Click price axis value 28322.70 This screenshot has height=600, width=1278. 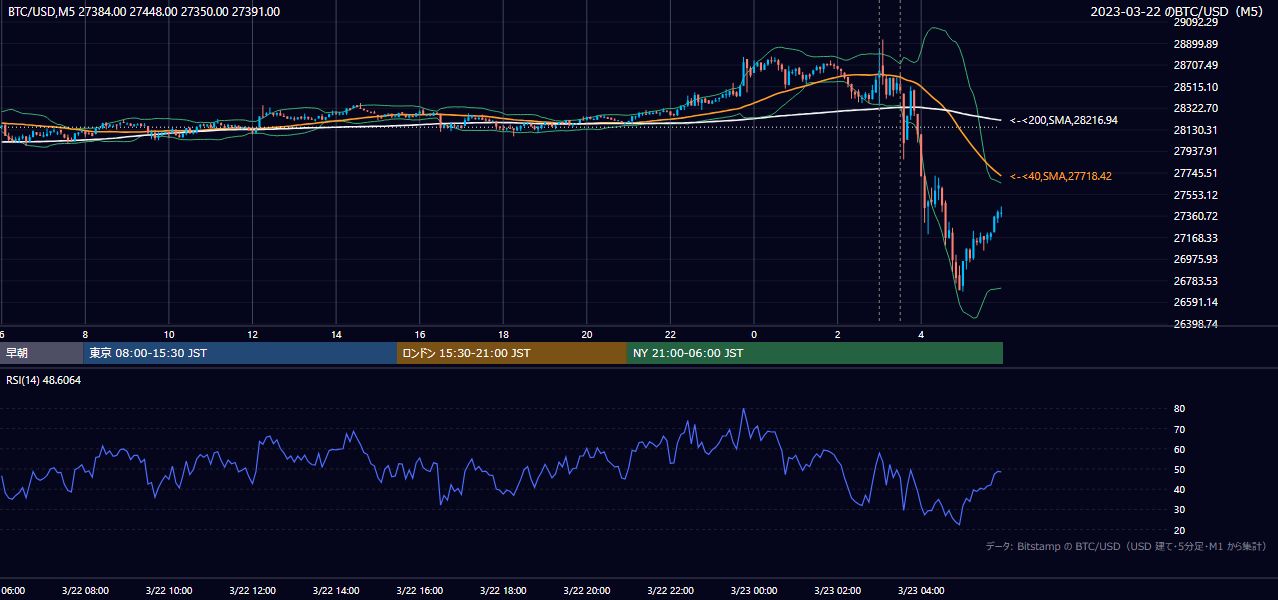(x=1196, y=108)
